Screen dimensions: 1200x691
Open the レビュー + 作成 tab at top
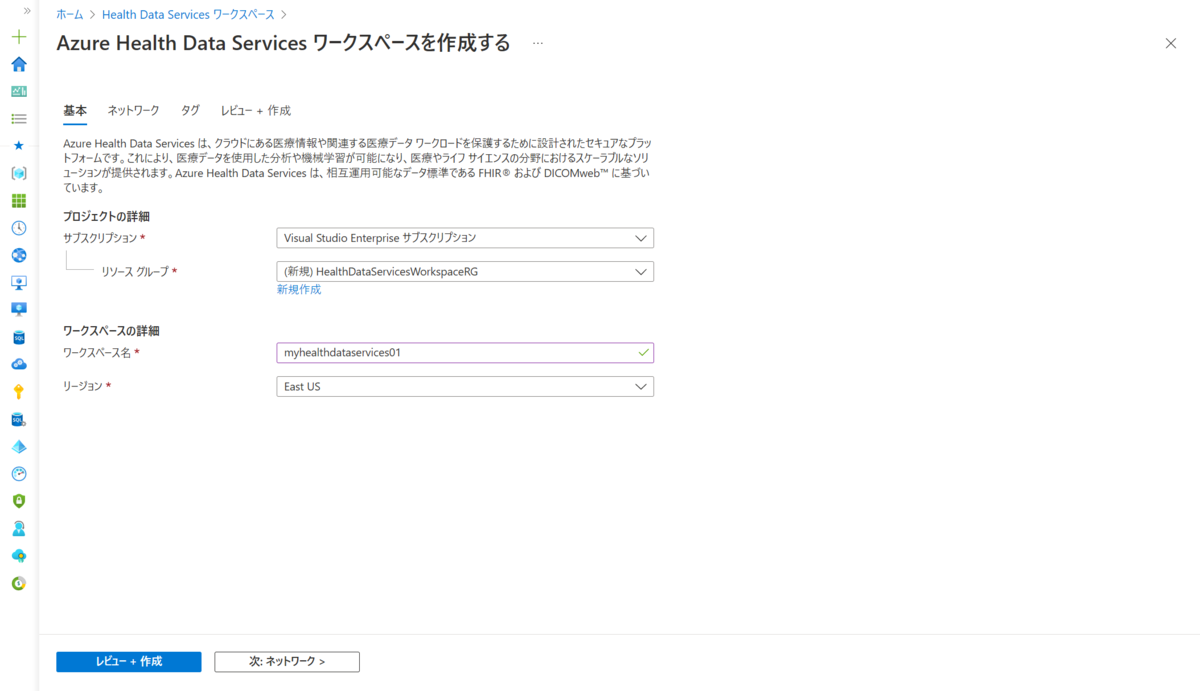pos(256,111)
